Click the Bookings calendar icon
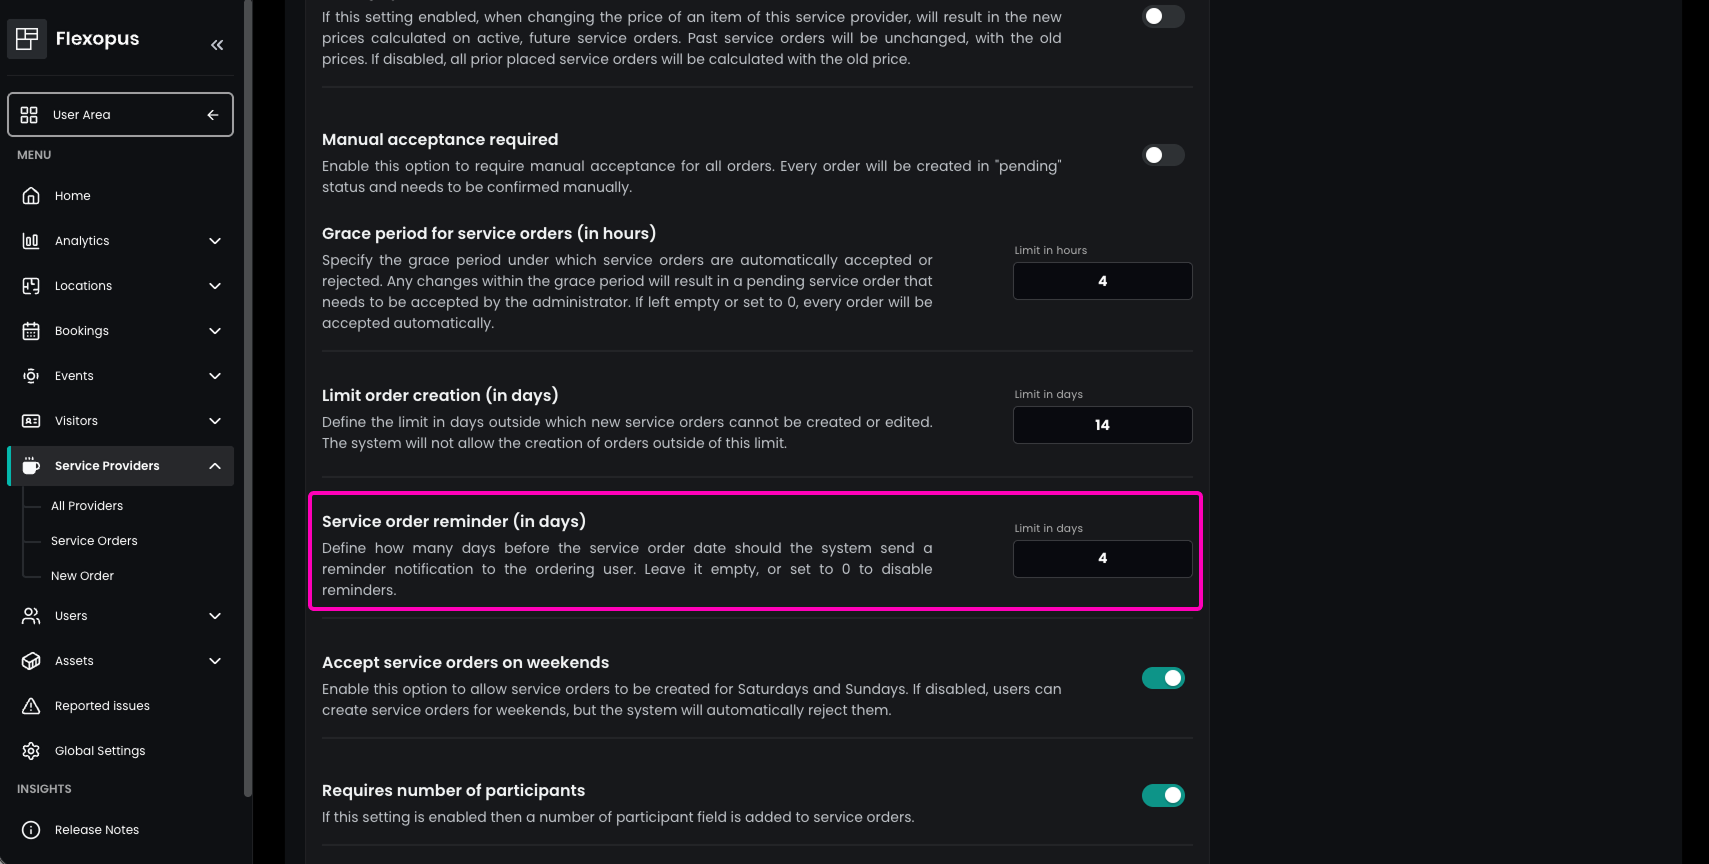This screenshot has width=1709, height=864. tap(31, 331)
